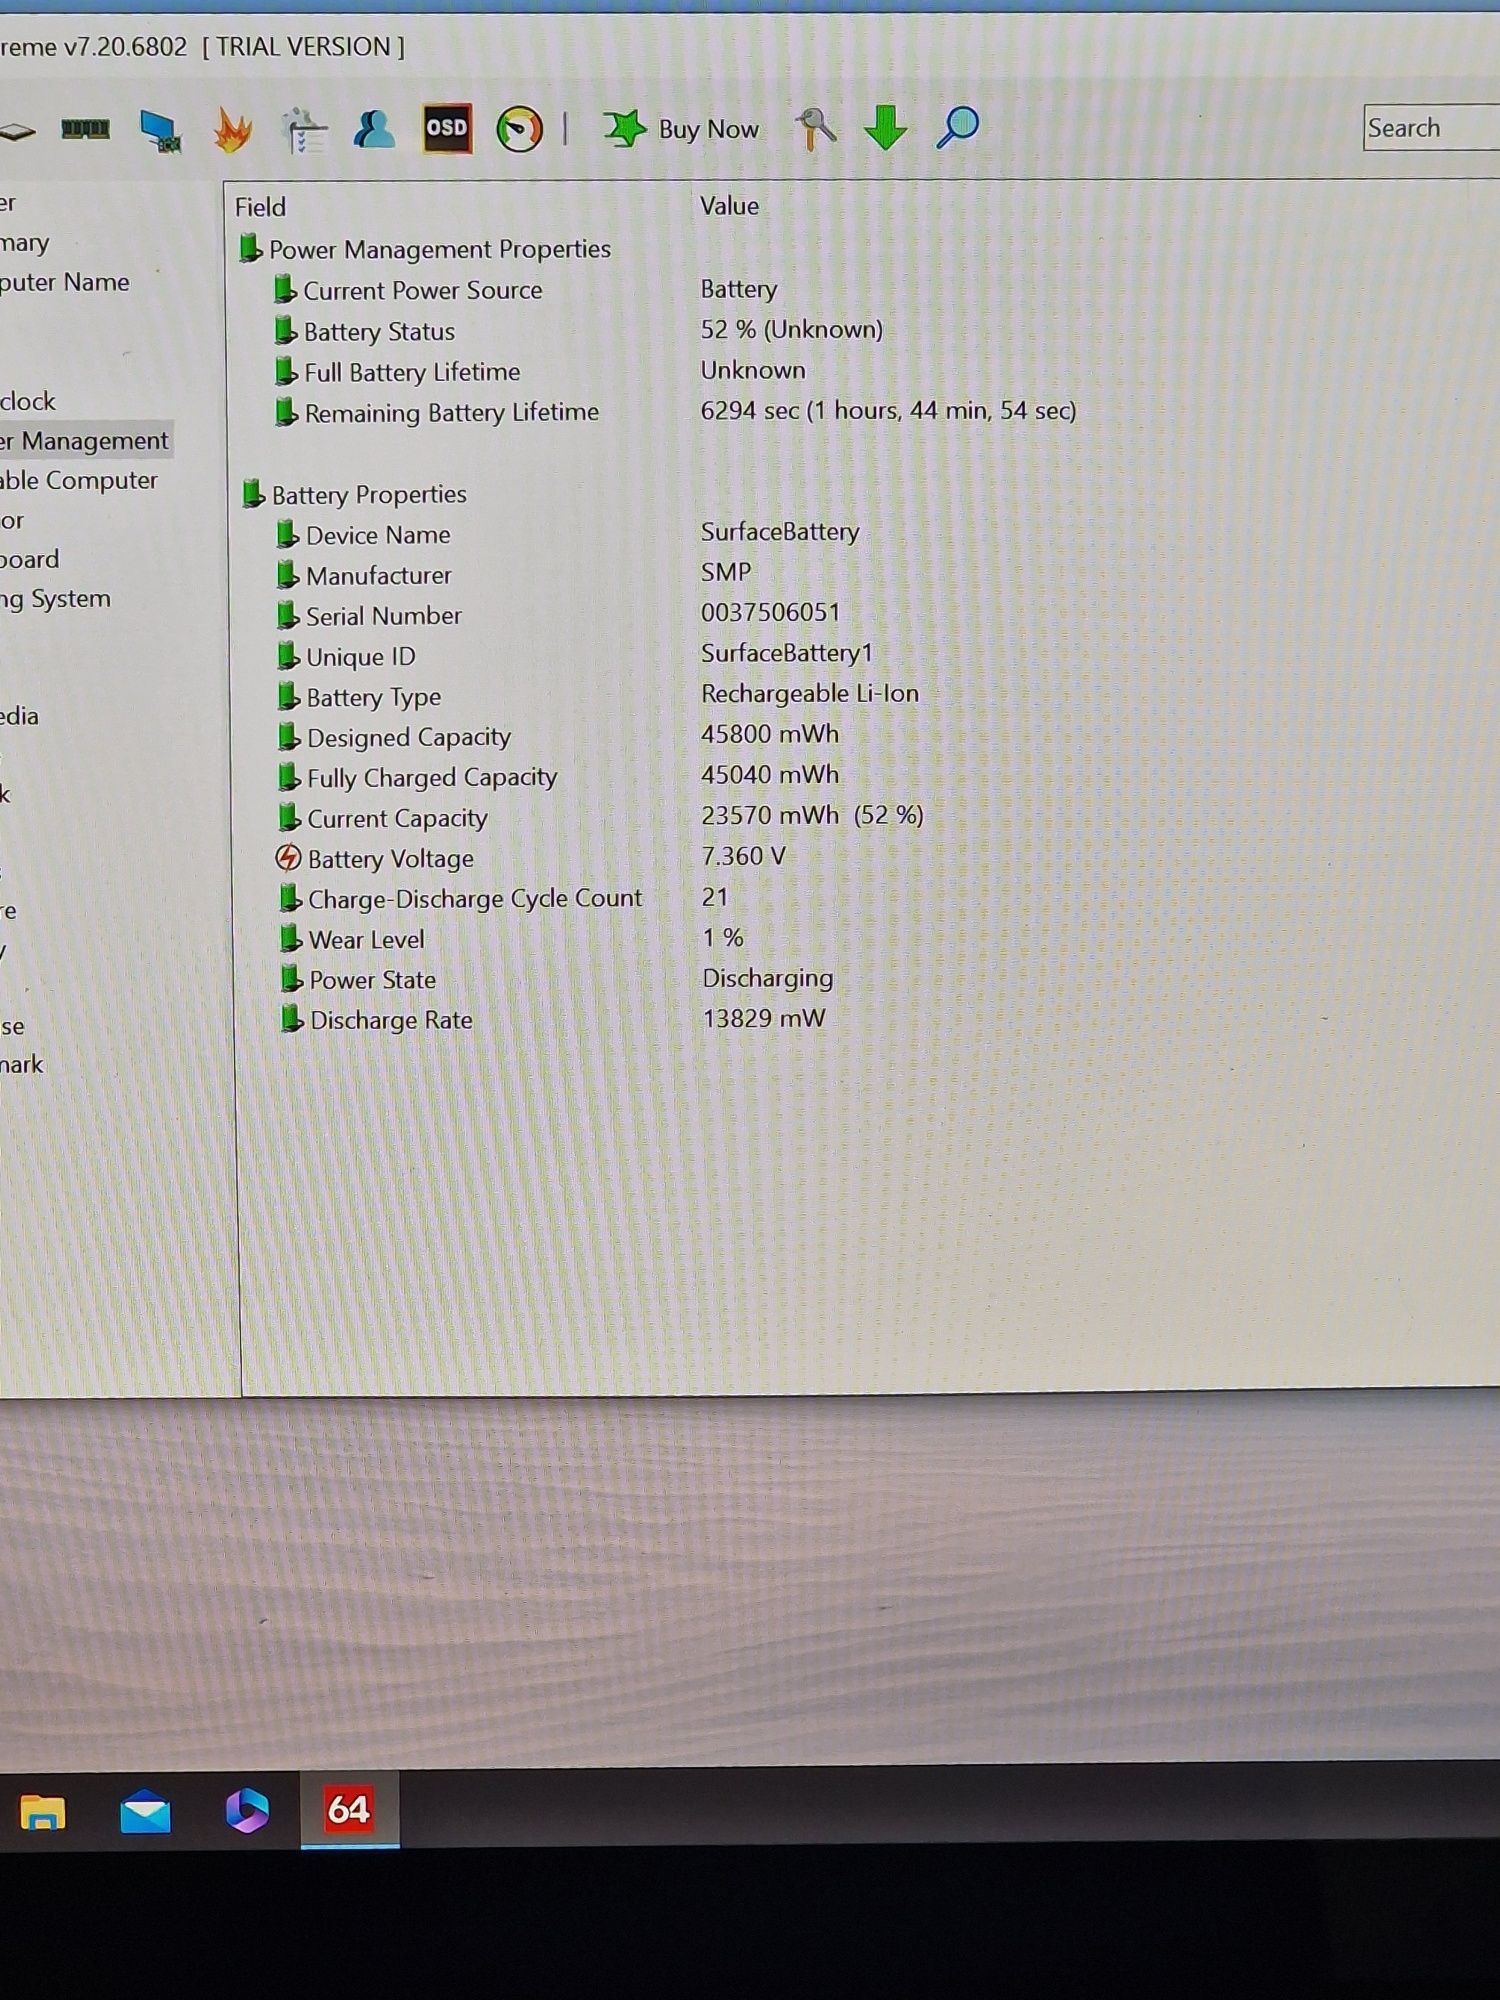Viewport: 1500px width, 2000px height.
Task: Click the 6294 sec remaining lifetime value
Action: coord(888,410)
